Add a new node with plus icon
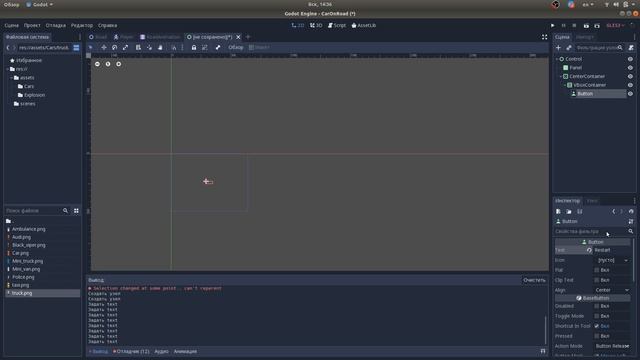Viewport: 640px width, 360px height. pos(558,48)
